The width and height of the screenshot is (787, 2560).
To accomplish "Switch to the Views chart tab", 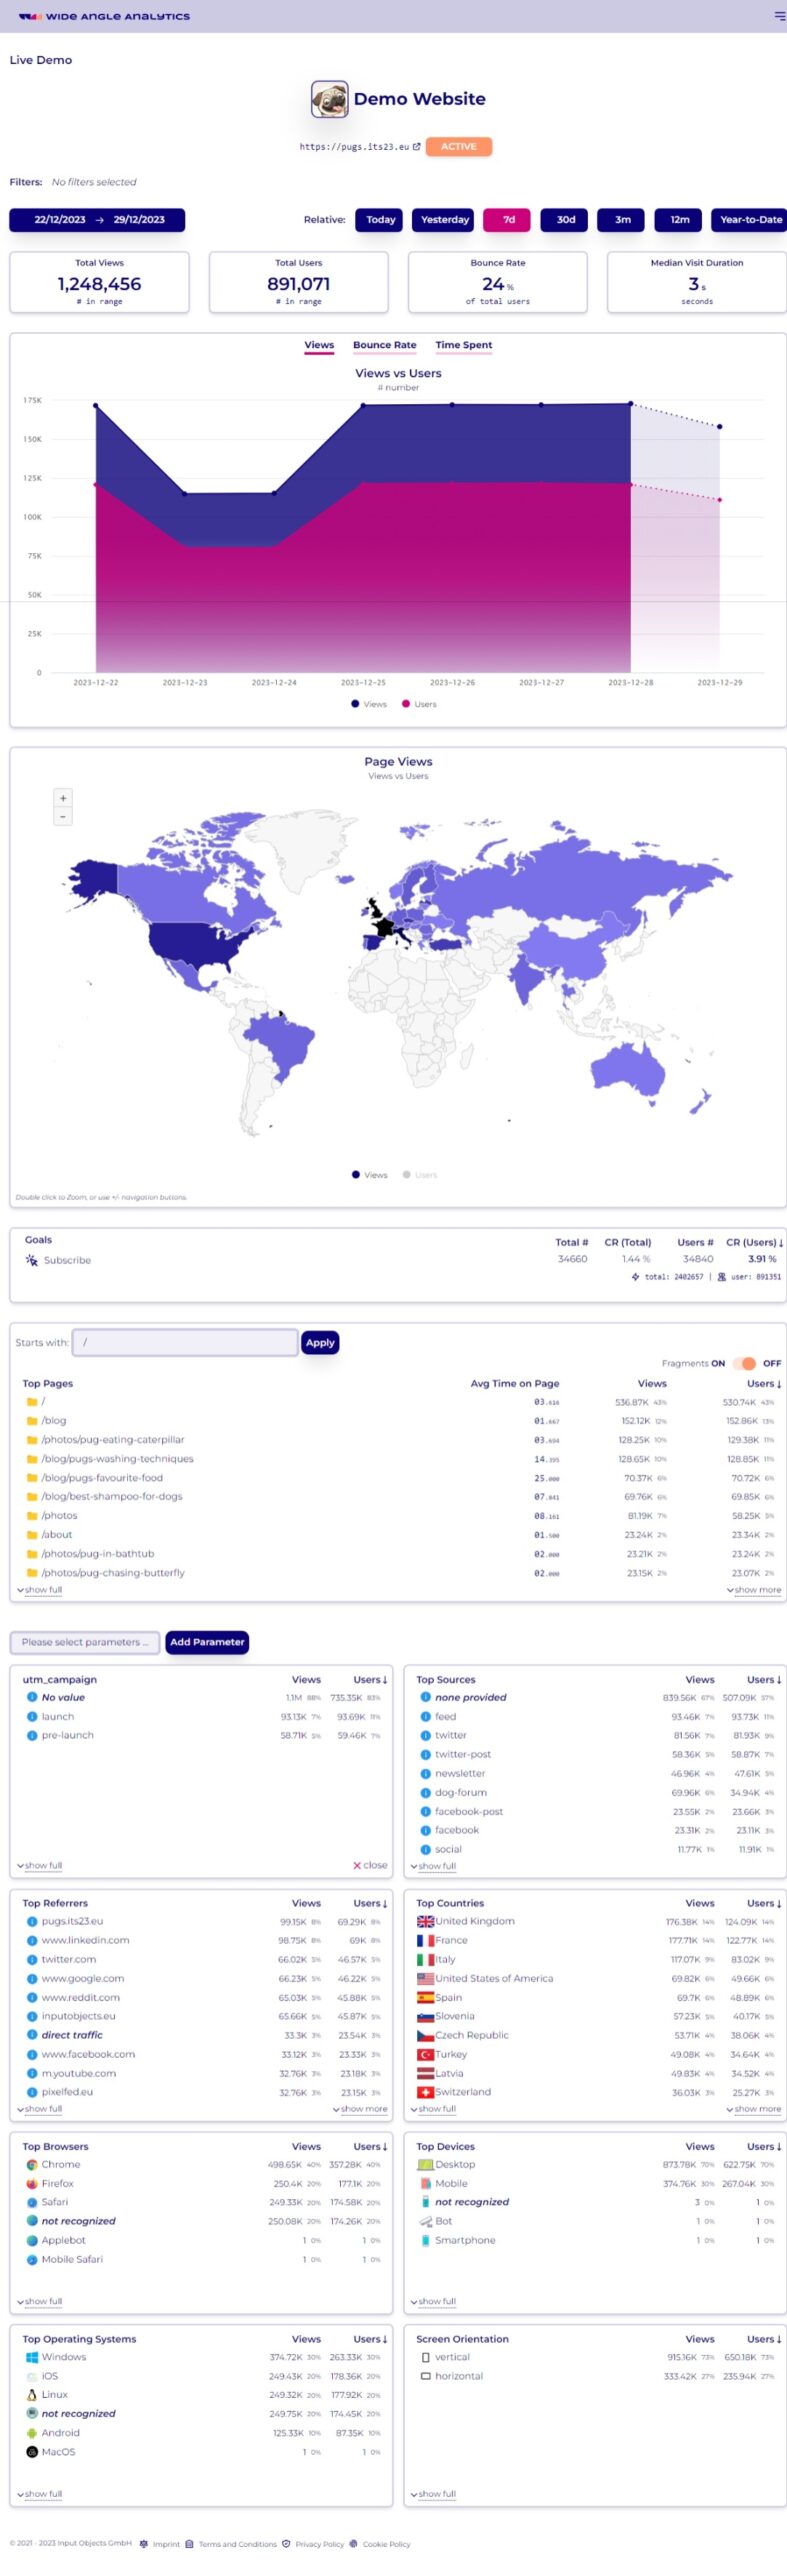I will (319, 345).
